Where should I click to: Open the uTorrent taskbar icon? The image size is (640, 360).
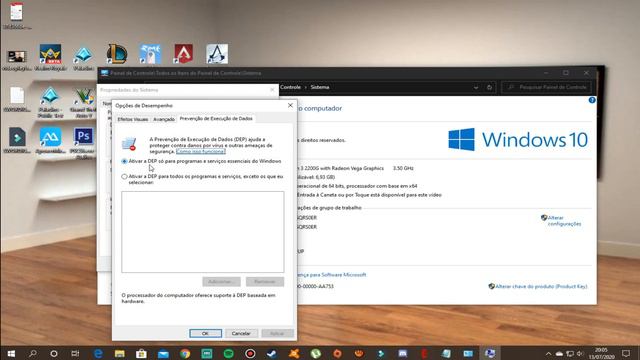point(316,353)
